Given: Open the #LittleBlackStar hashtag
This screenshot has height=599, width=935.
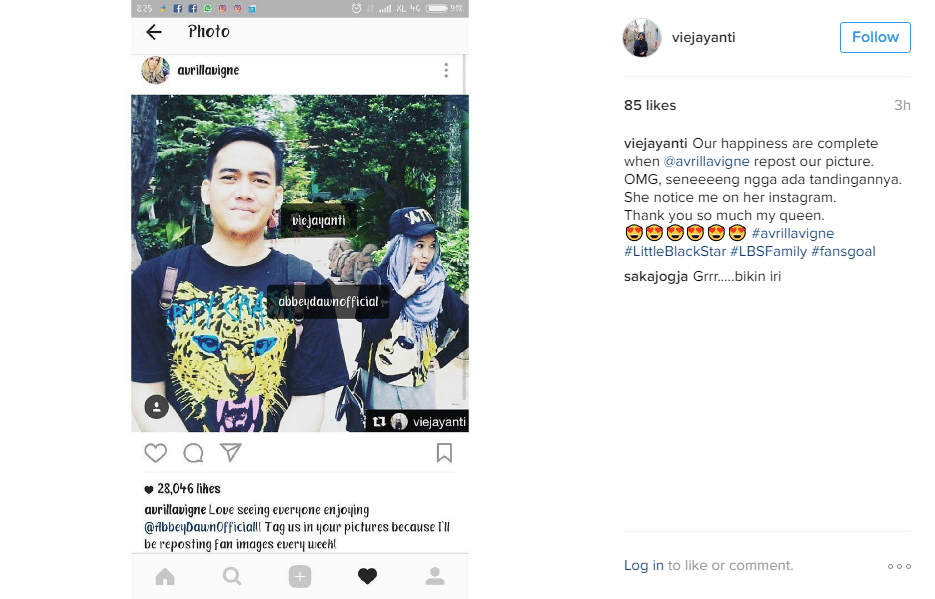Looking at the screenshot, I should coord(675,252).
